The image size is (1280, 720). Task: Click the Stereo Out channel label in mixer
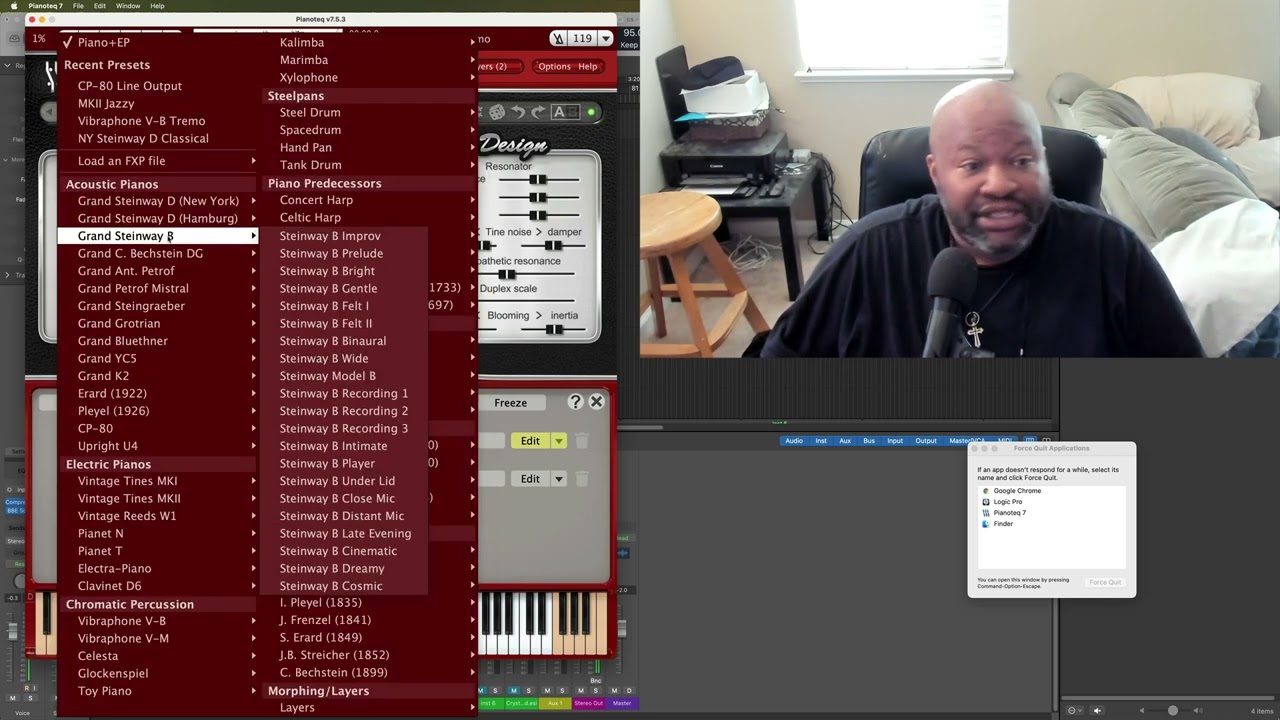pos(588,703)
